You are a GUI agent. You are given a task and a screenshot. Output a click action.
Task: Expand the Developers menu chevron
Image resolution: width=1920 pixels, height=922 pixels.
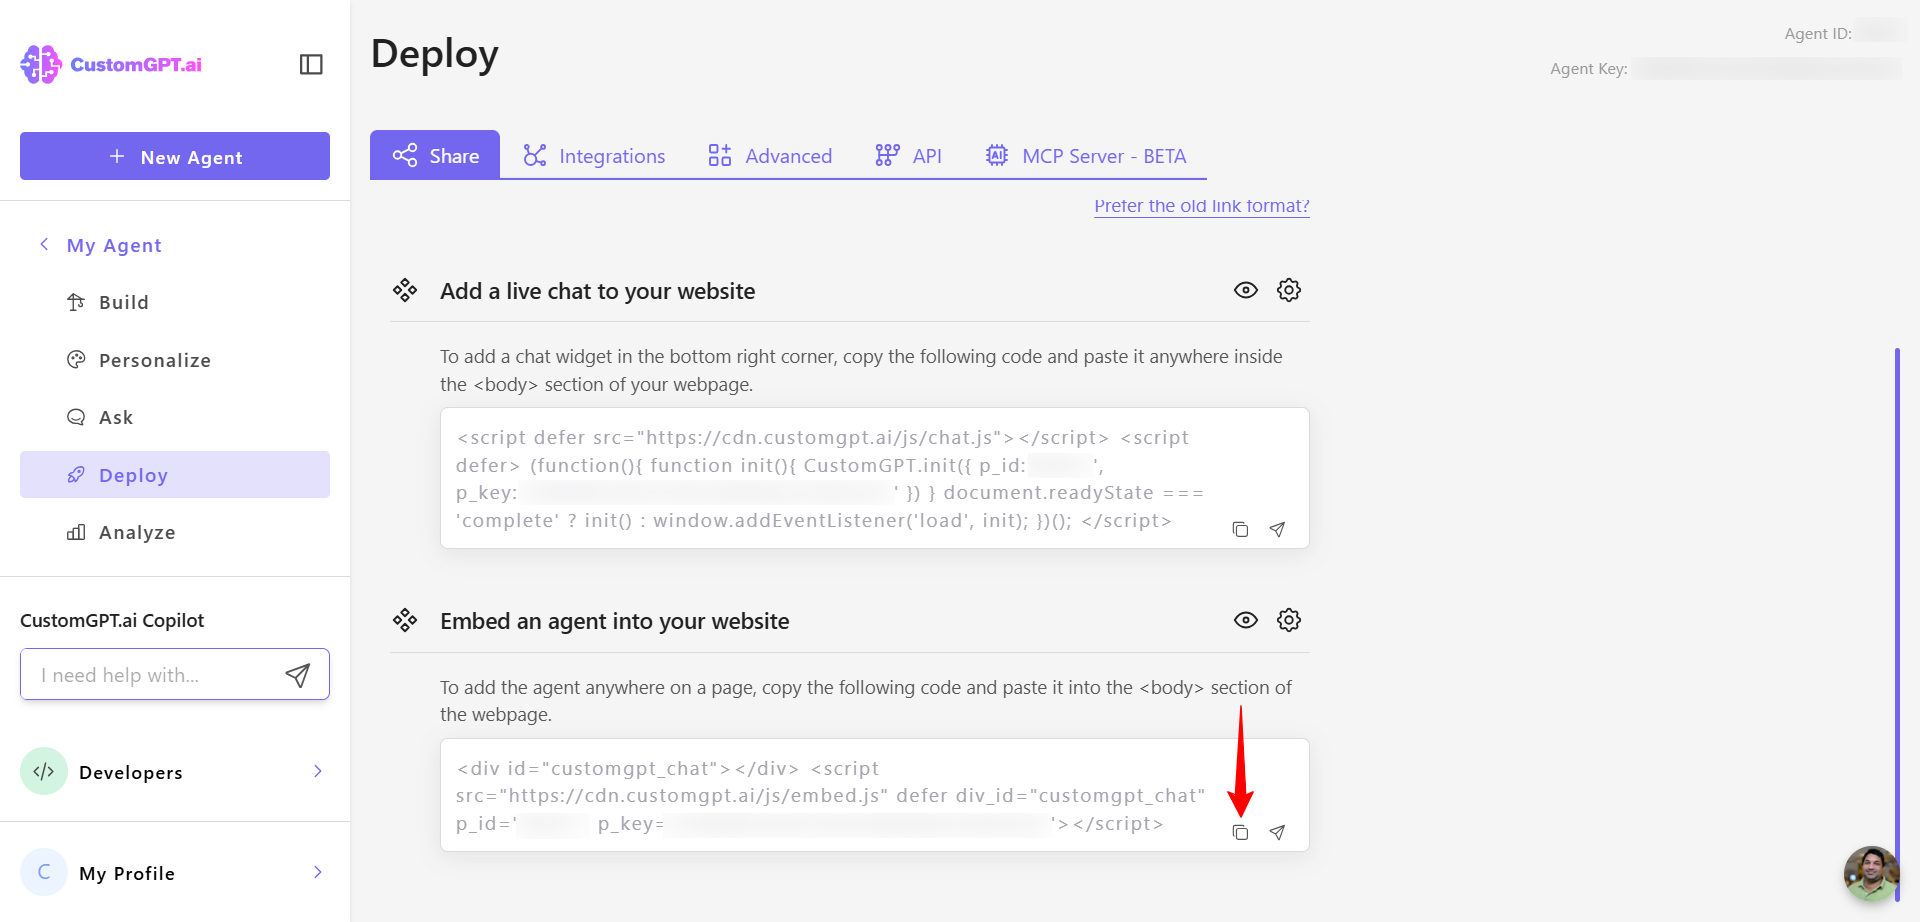click(318, 771)
